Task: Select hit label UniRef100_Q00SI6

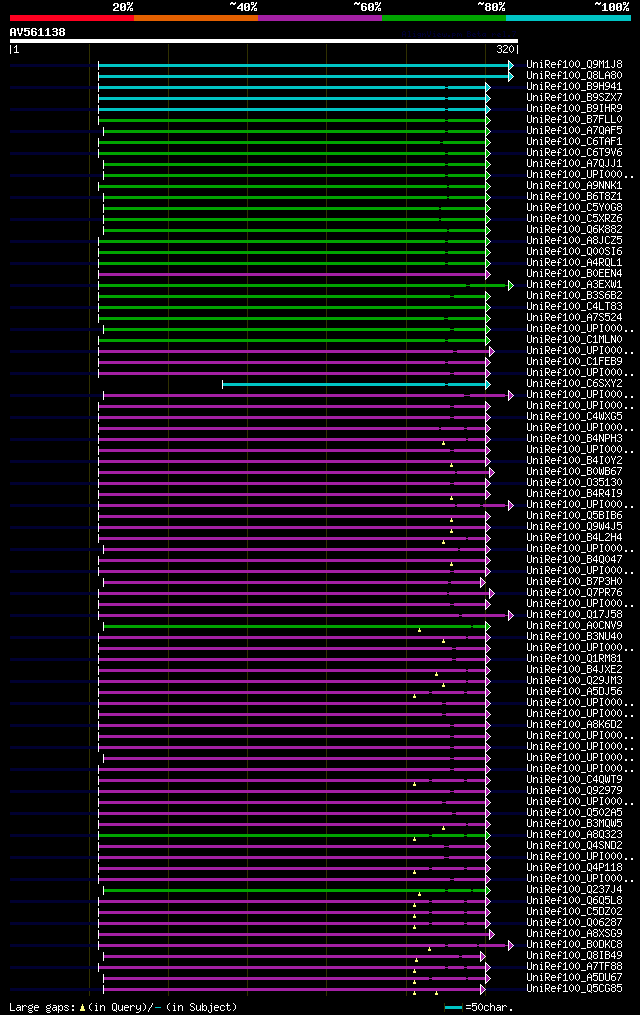Action: [574, 252]
